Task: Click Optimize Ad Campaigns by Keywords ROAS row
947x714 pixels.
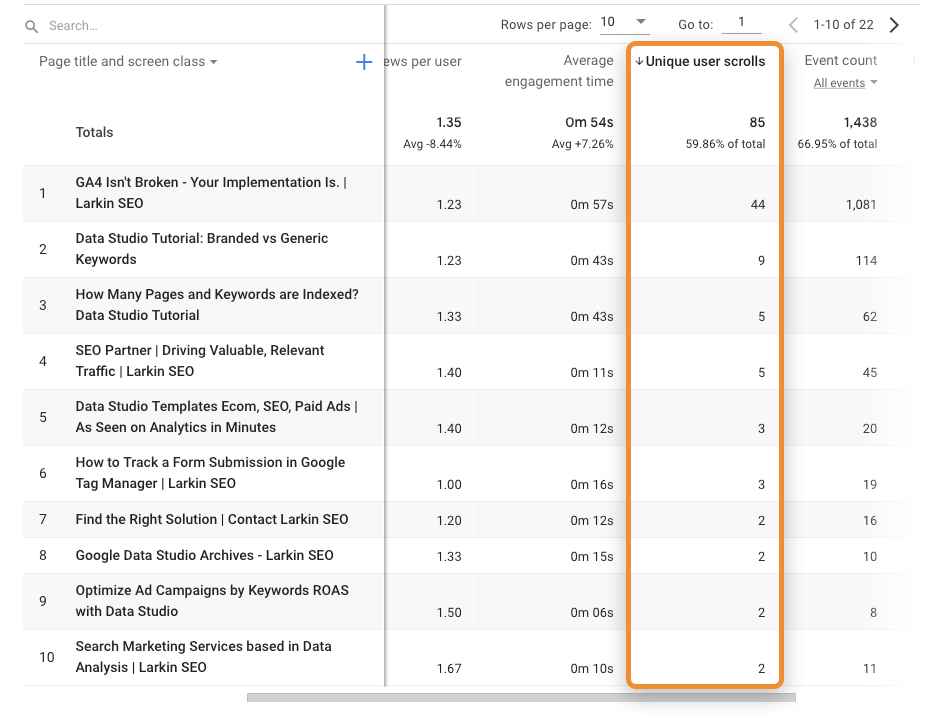Action: click(211, 600)
